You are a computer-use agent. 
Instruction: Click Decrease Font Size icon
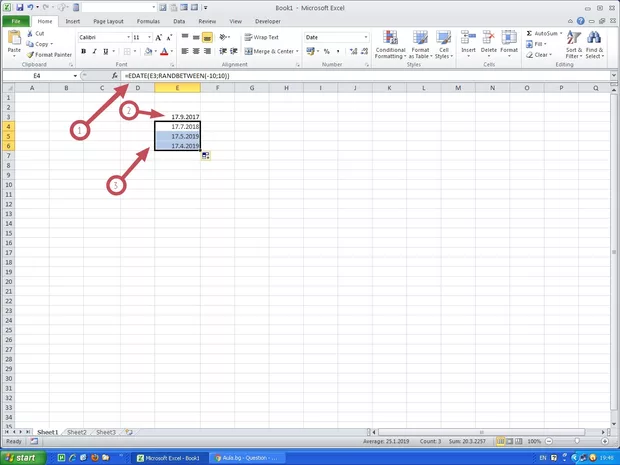[x=169, y=38]
